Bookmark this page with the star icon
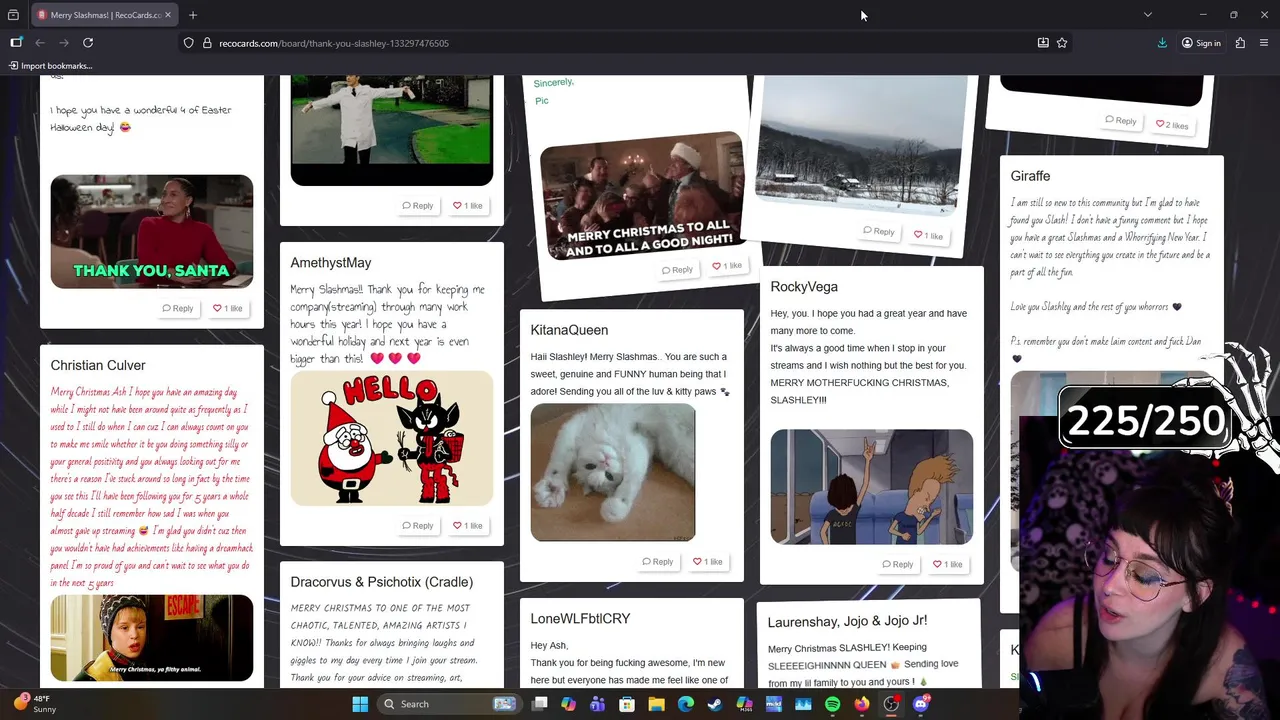The width and height of the screenshot is (1280, 720). coord(1062,43)
